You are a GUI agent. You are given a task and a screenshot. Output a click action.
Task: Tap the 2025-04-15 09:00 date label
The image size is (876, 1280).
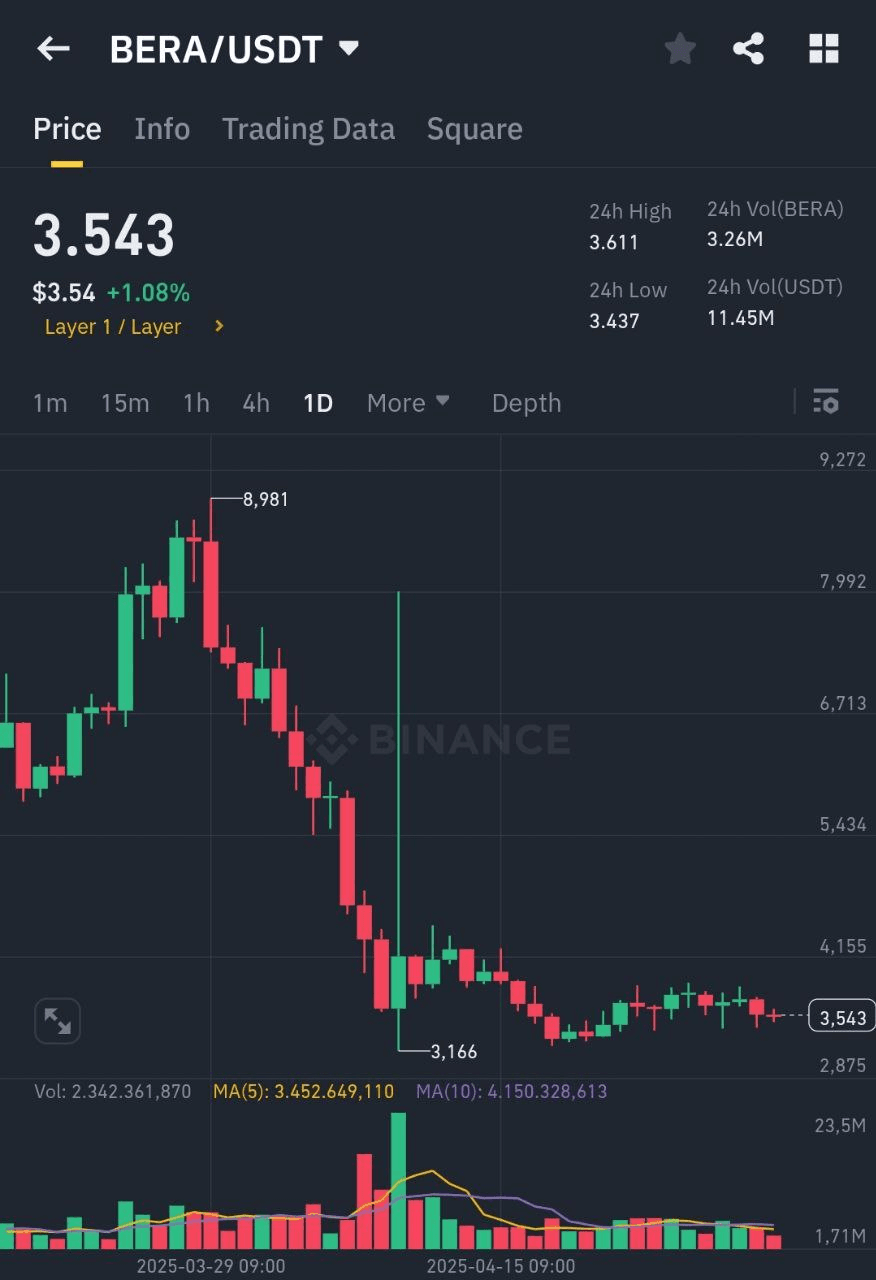pyautogui.click(x=501, y=1266)
